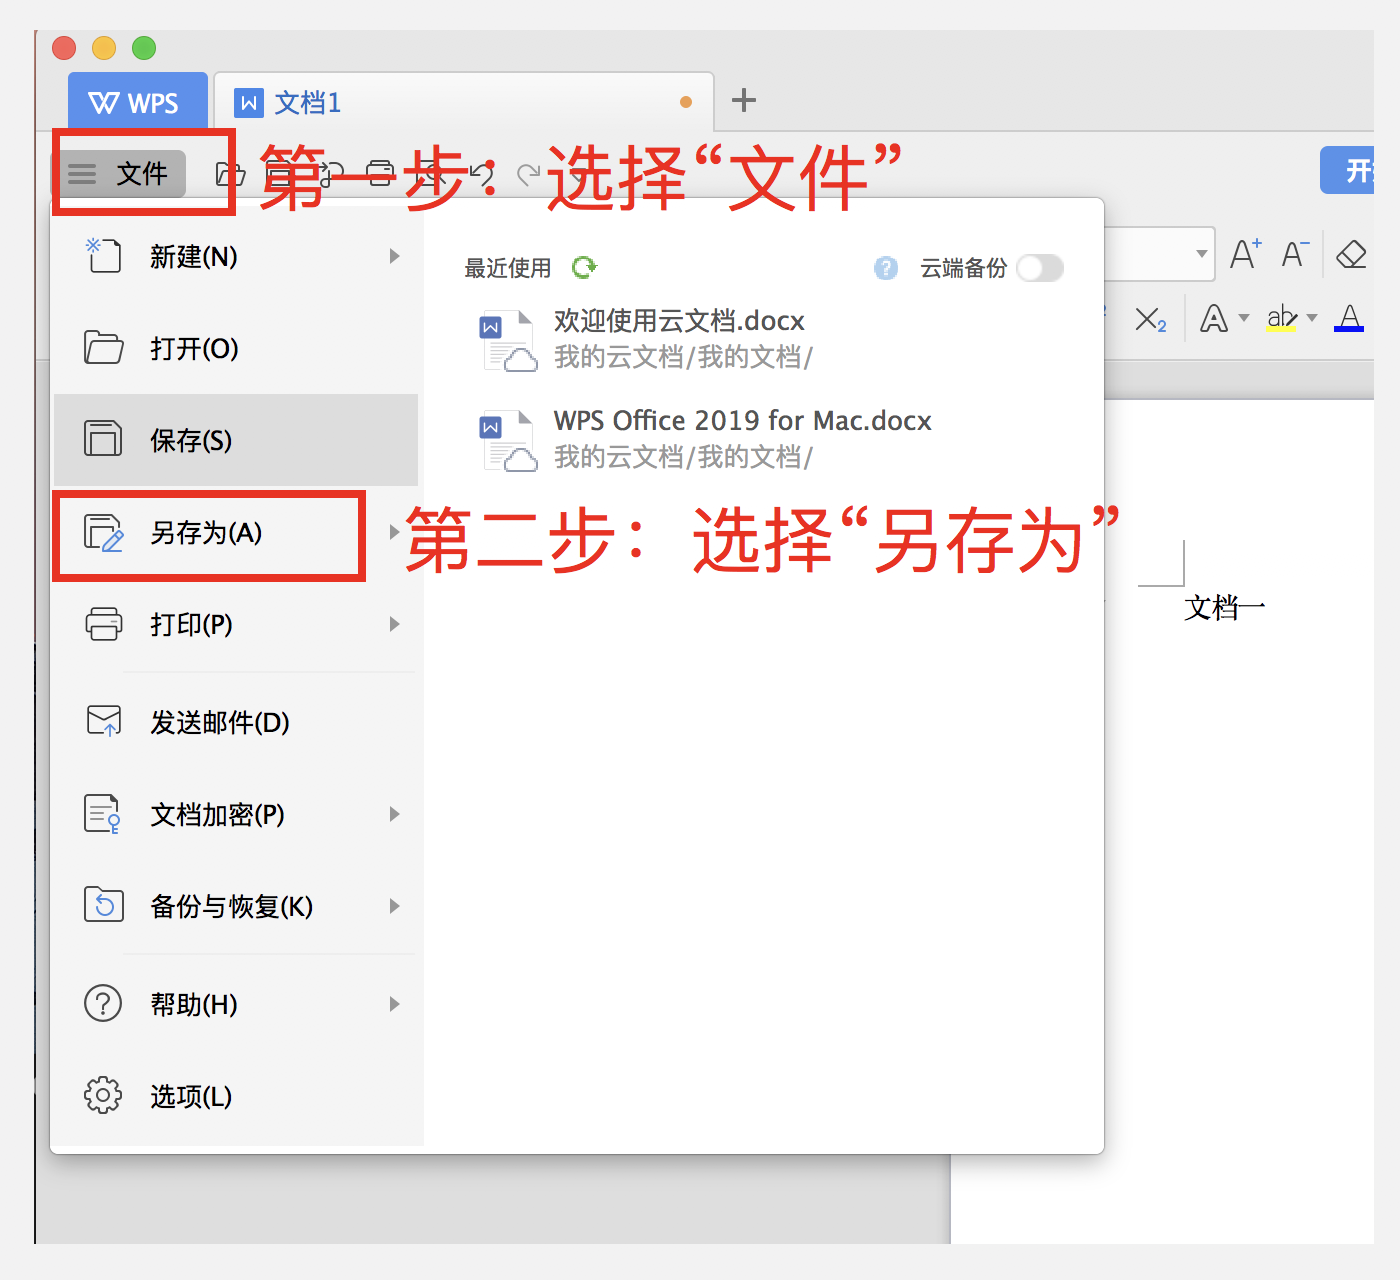
Task: Expand the 文档加密(P) submenu arrow
Action: [394, 814]
